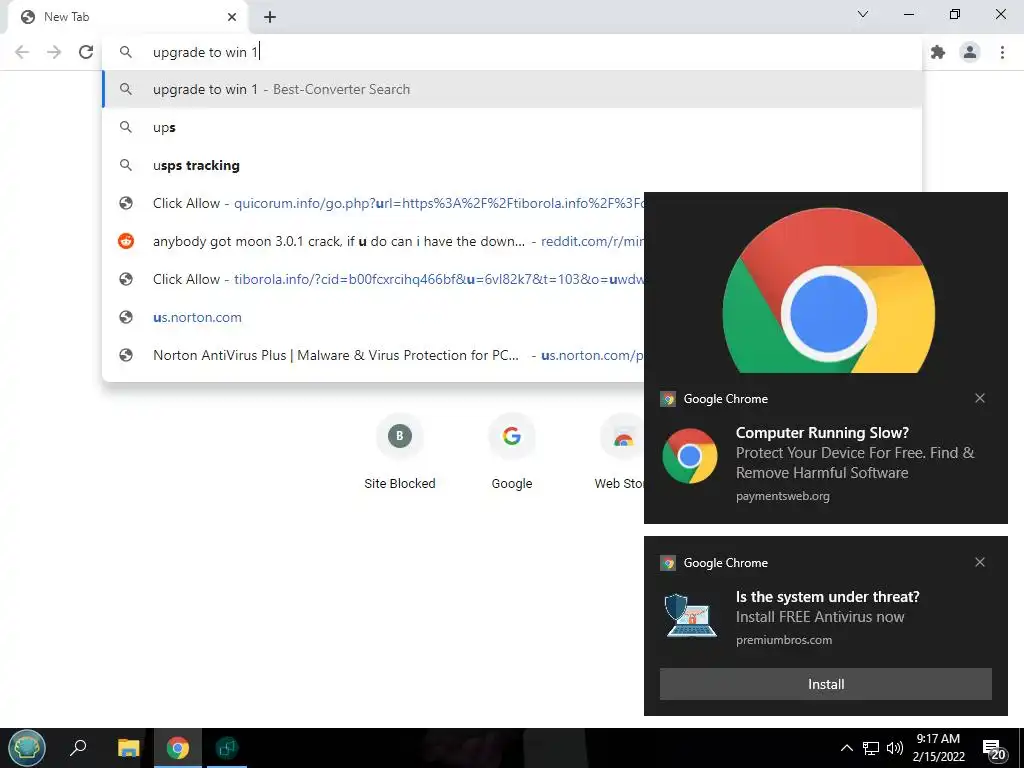Open the taskbar clock and date
Image resolution: width=1024 pixels, height=768 pixels.
click(938, 748)
